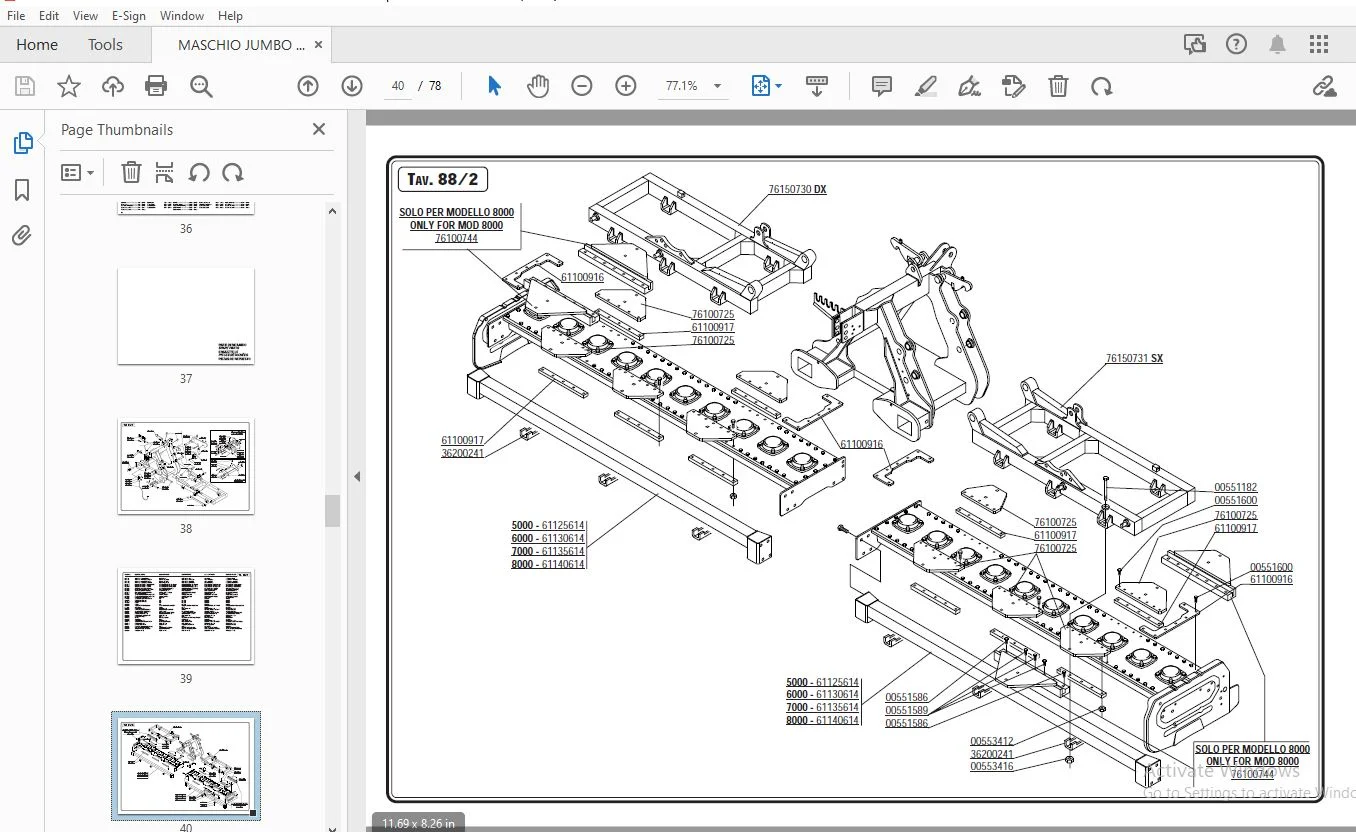Share a link to this file
1356x832 pixels.
[1325, 86]
